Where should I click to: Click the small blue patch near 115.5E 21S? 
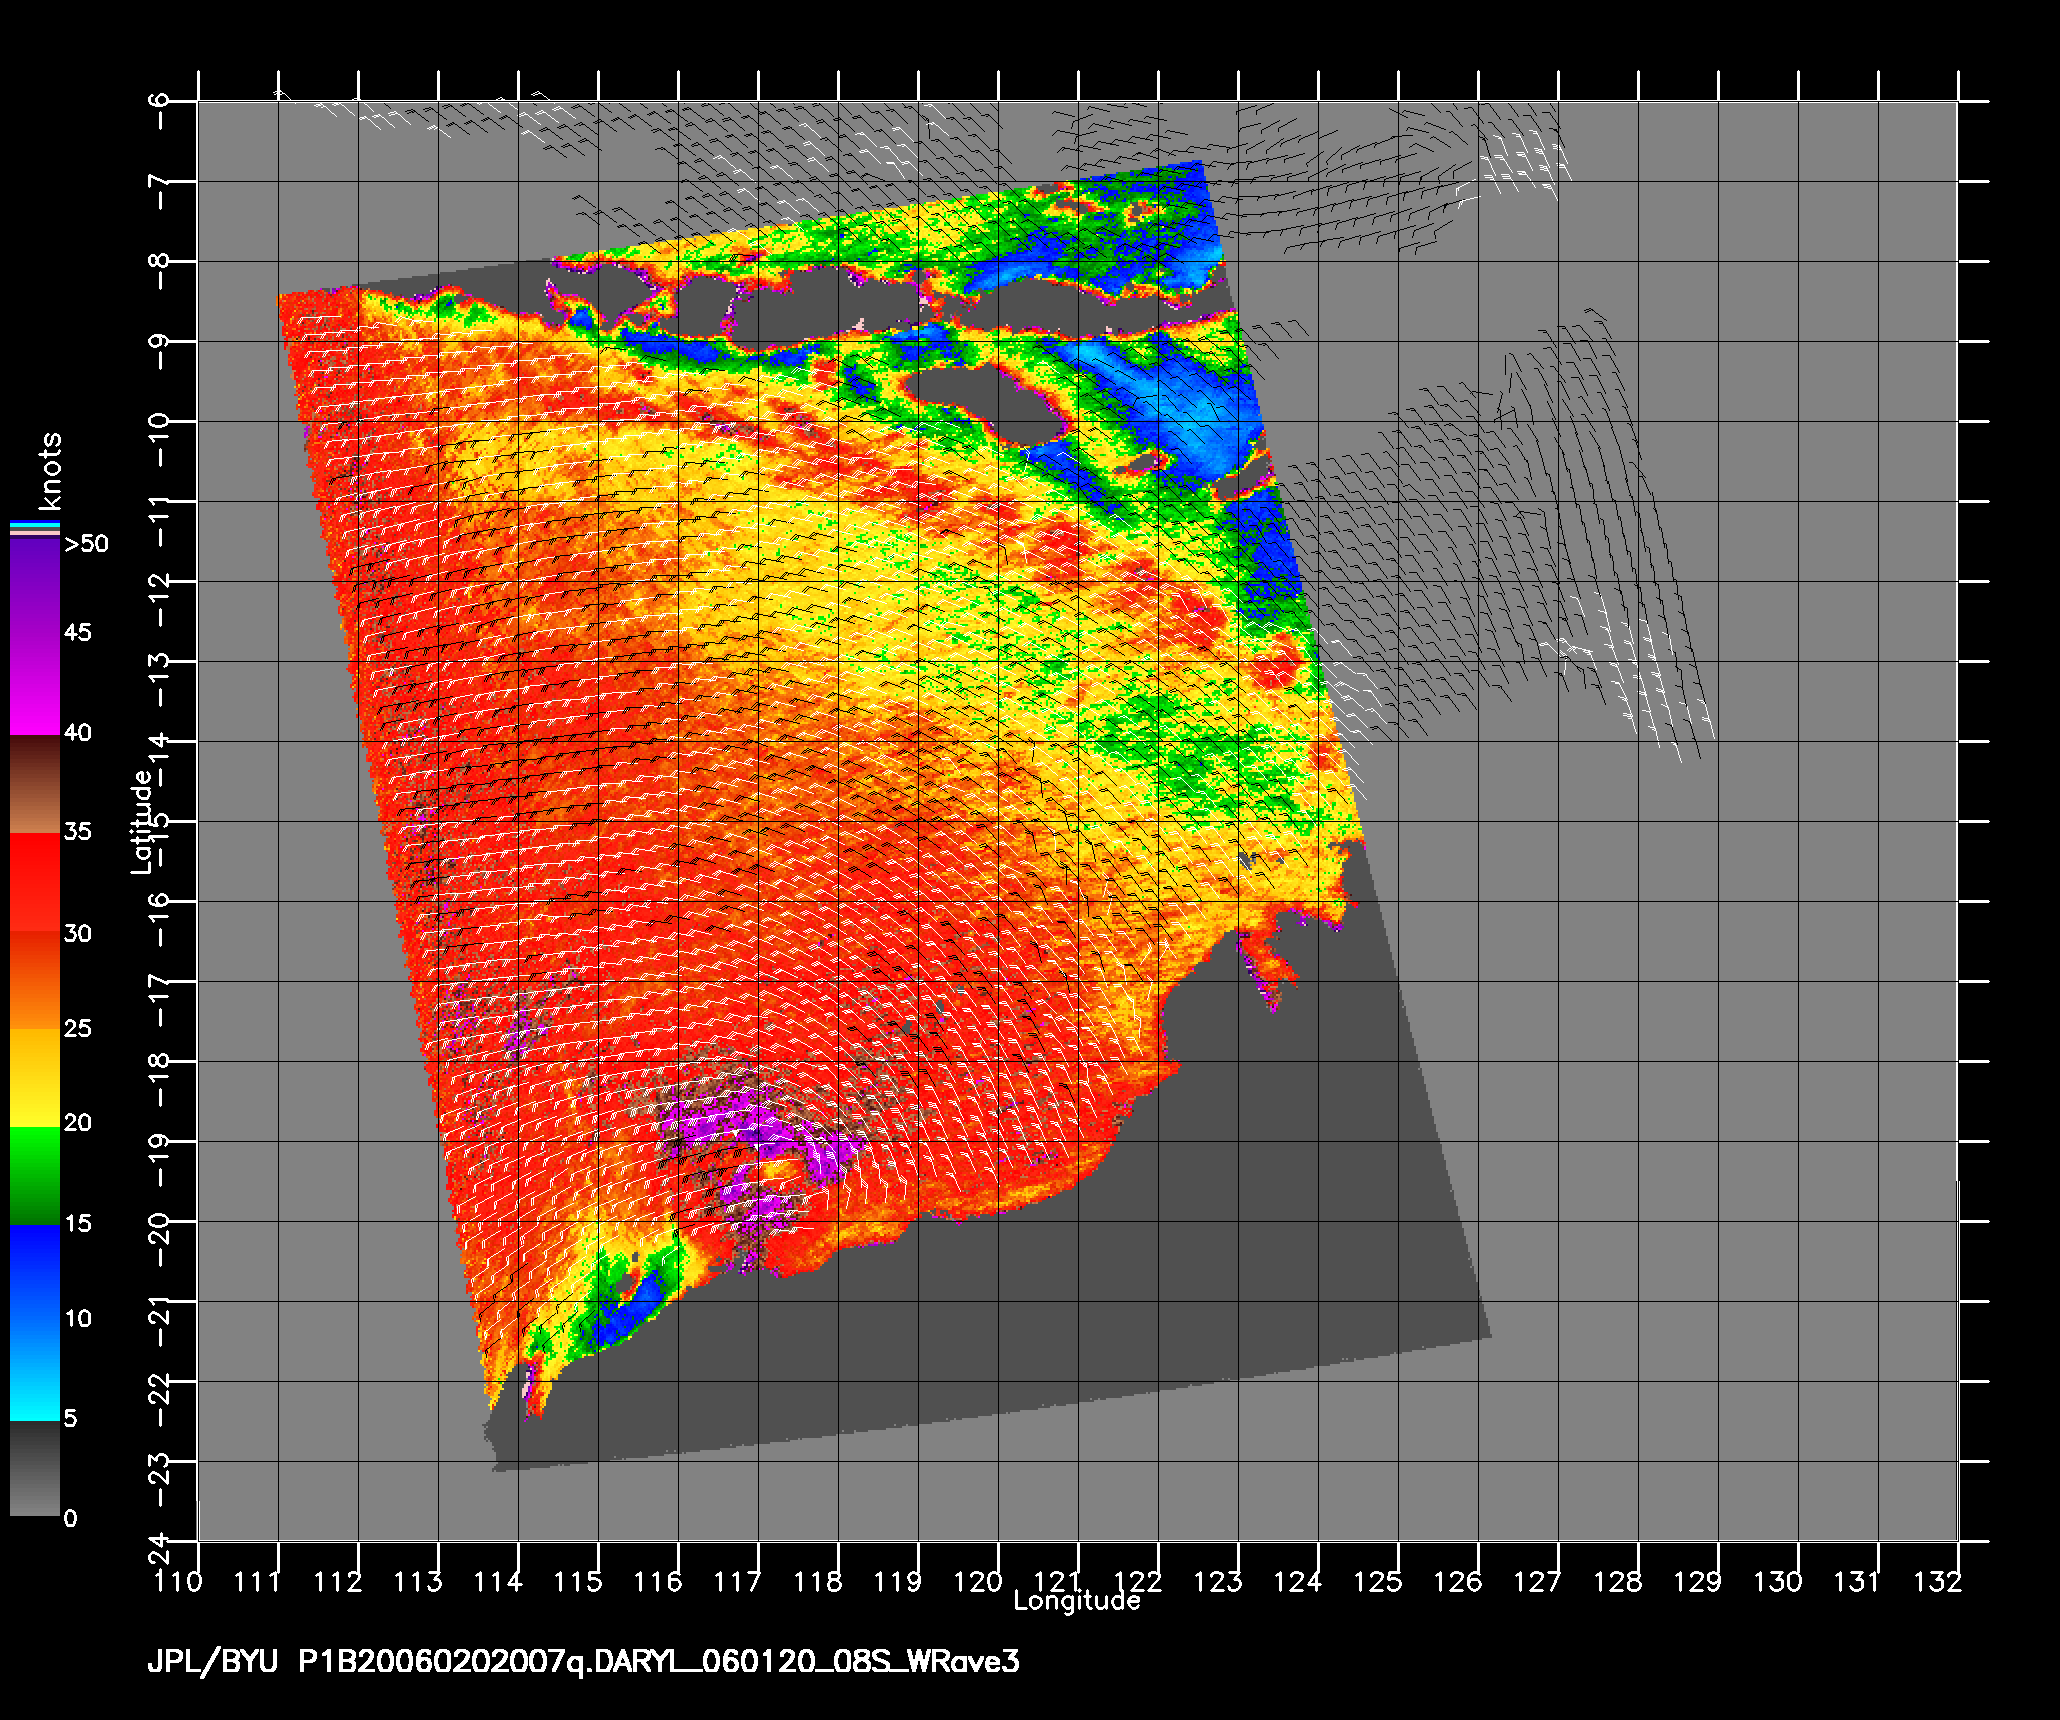coord(630,1310)
